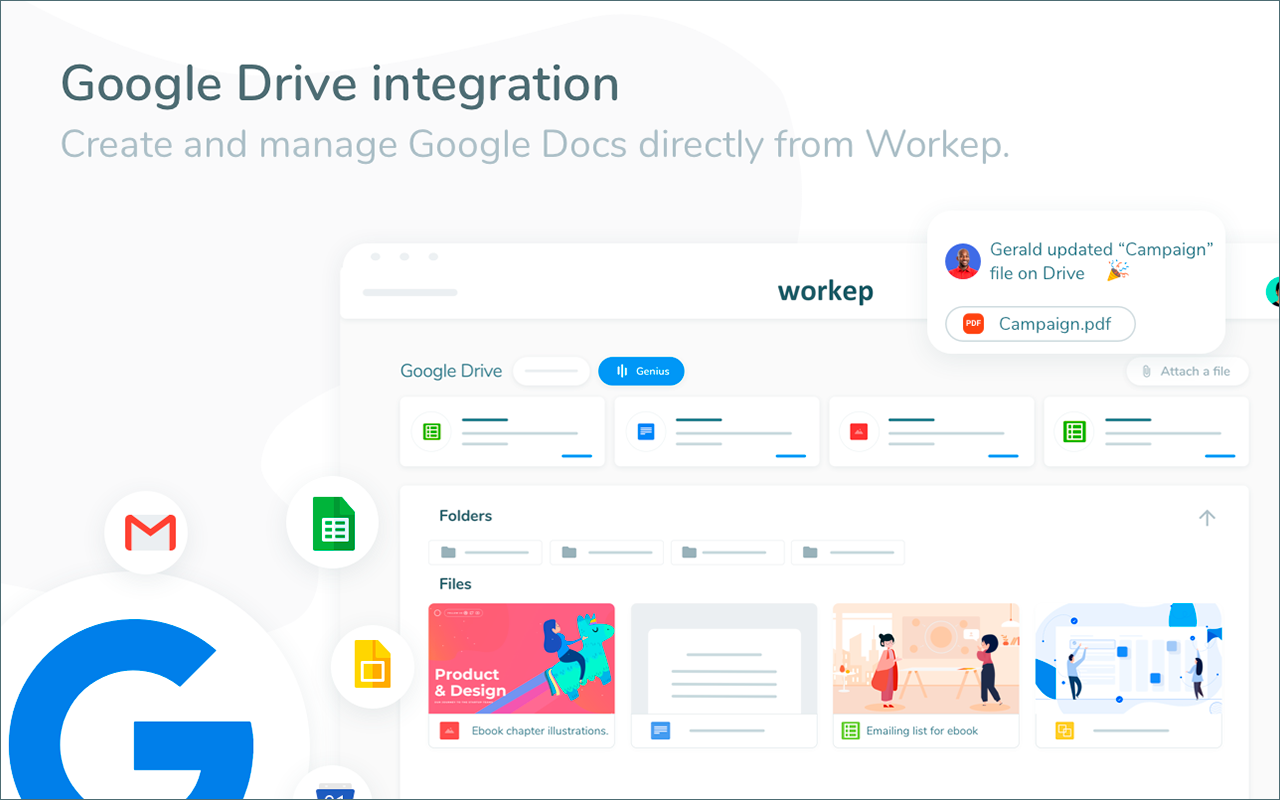This screenshot has height=800, width=1280.
Task: Click the gray search bar placeholder in header
Action: (410, 293)
